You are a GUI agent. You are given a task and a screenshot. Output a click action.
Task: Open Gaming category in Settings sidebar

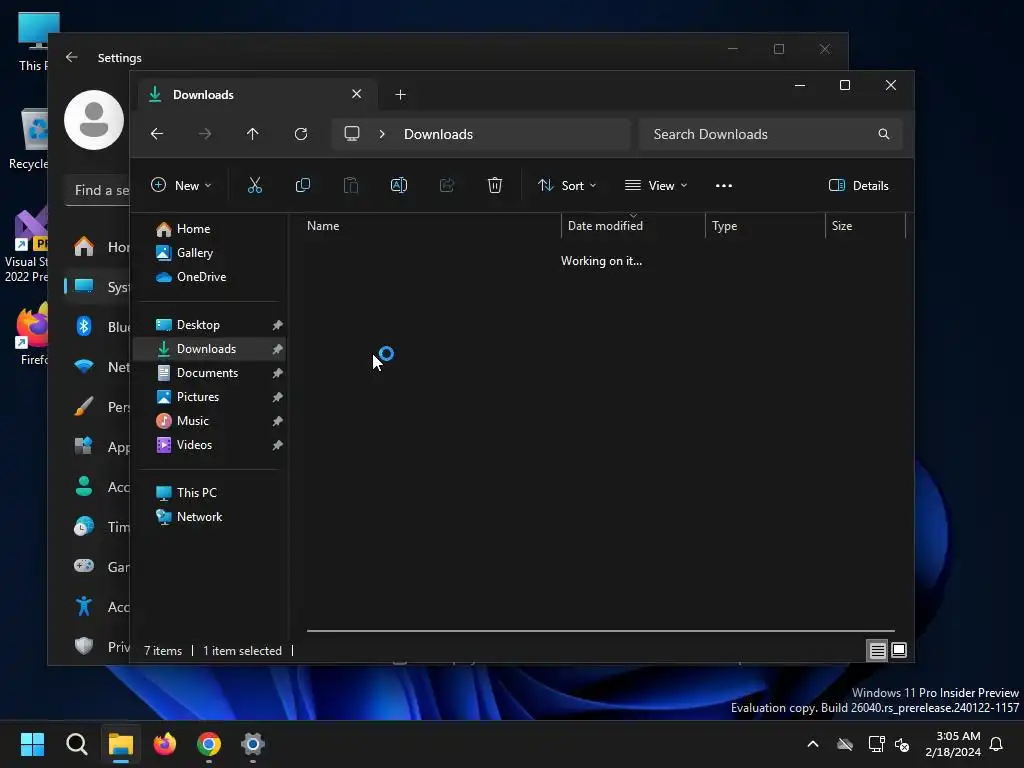click(98, 567)
